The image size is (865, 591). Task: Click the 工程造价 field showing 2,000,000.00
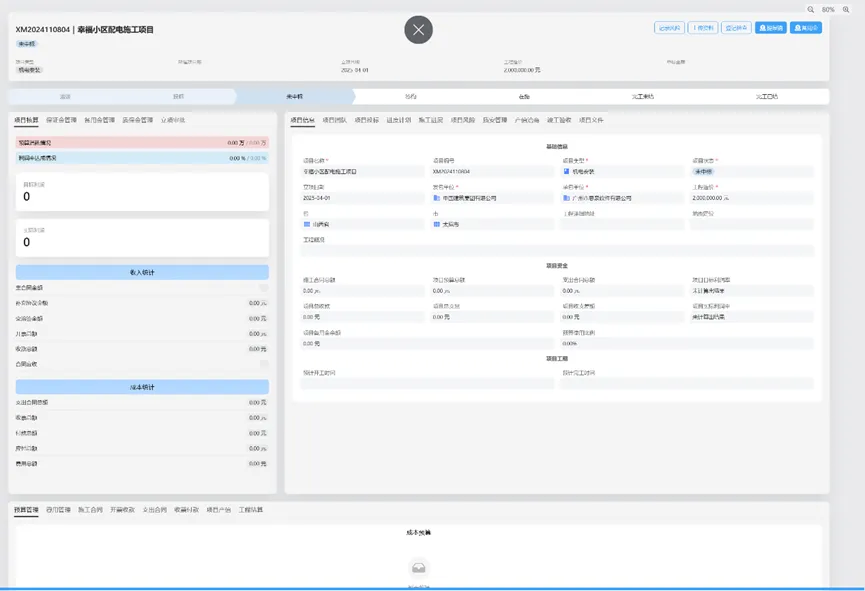(x=751, y=198)
